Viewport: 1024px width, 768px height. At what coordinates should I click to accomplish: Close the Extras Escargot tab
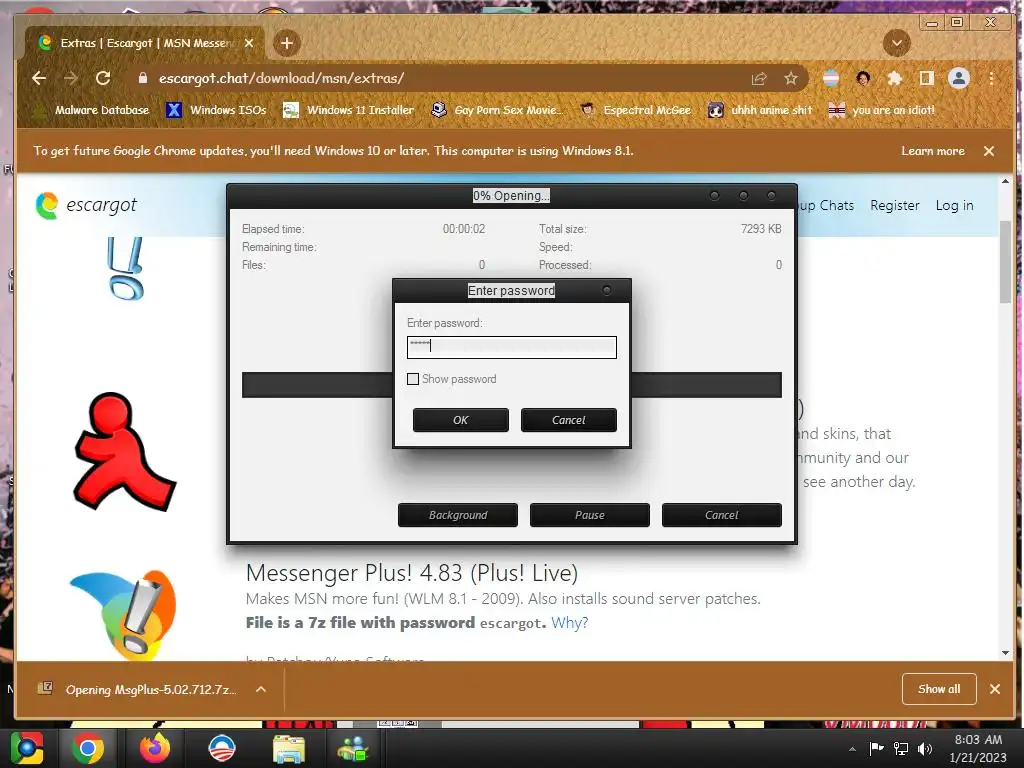(x=249, y=43)
